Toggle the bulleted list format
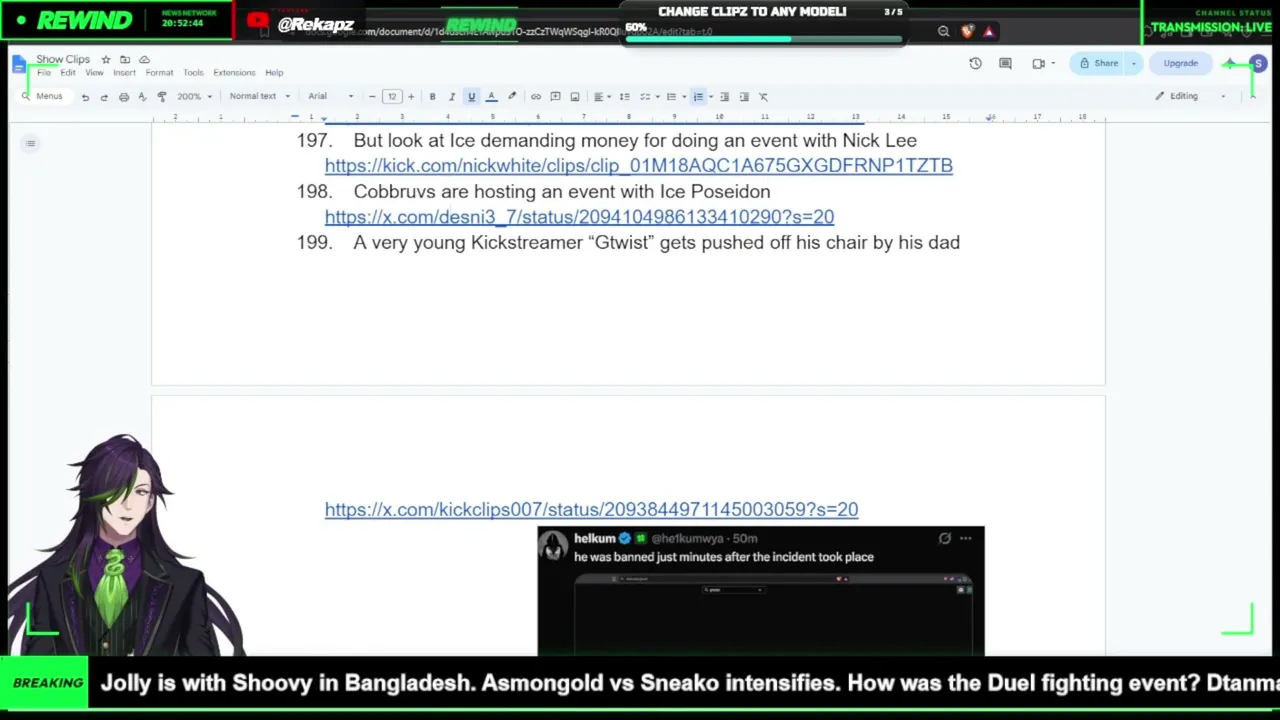This screenshot has height=720, width=1280. click(671, 97)
